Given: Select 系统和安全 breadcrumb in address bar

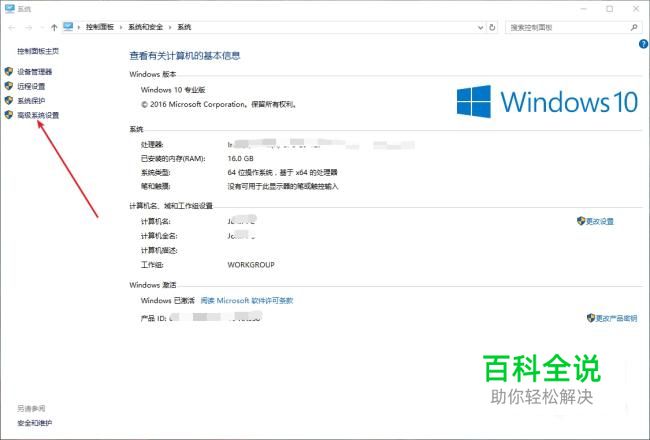Looking at the screenshot, I should tap(146, 27).
